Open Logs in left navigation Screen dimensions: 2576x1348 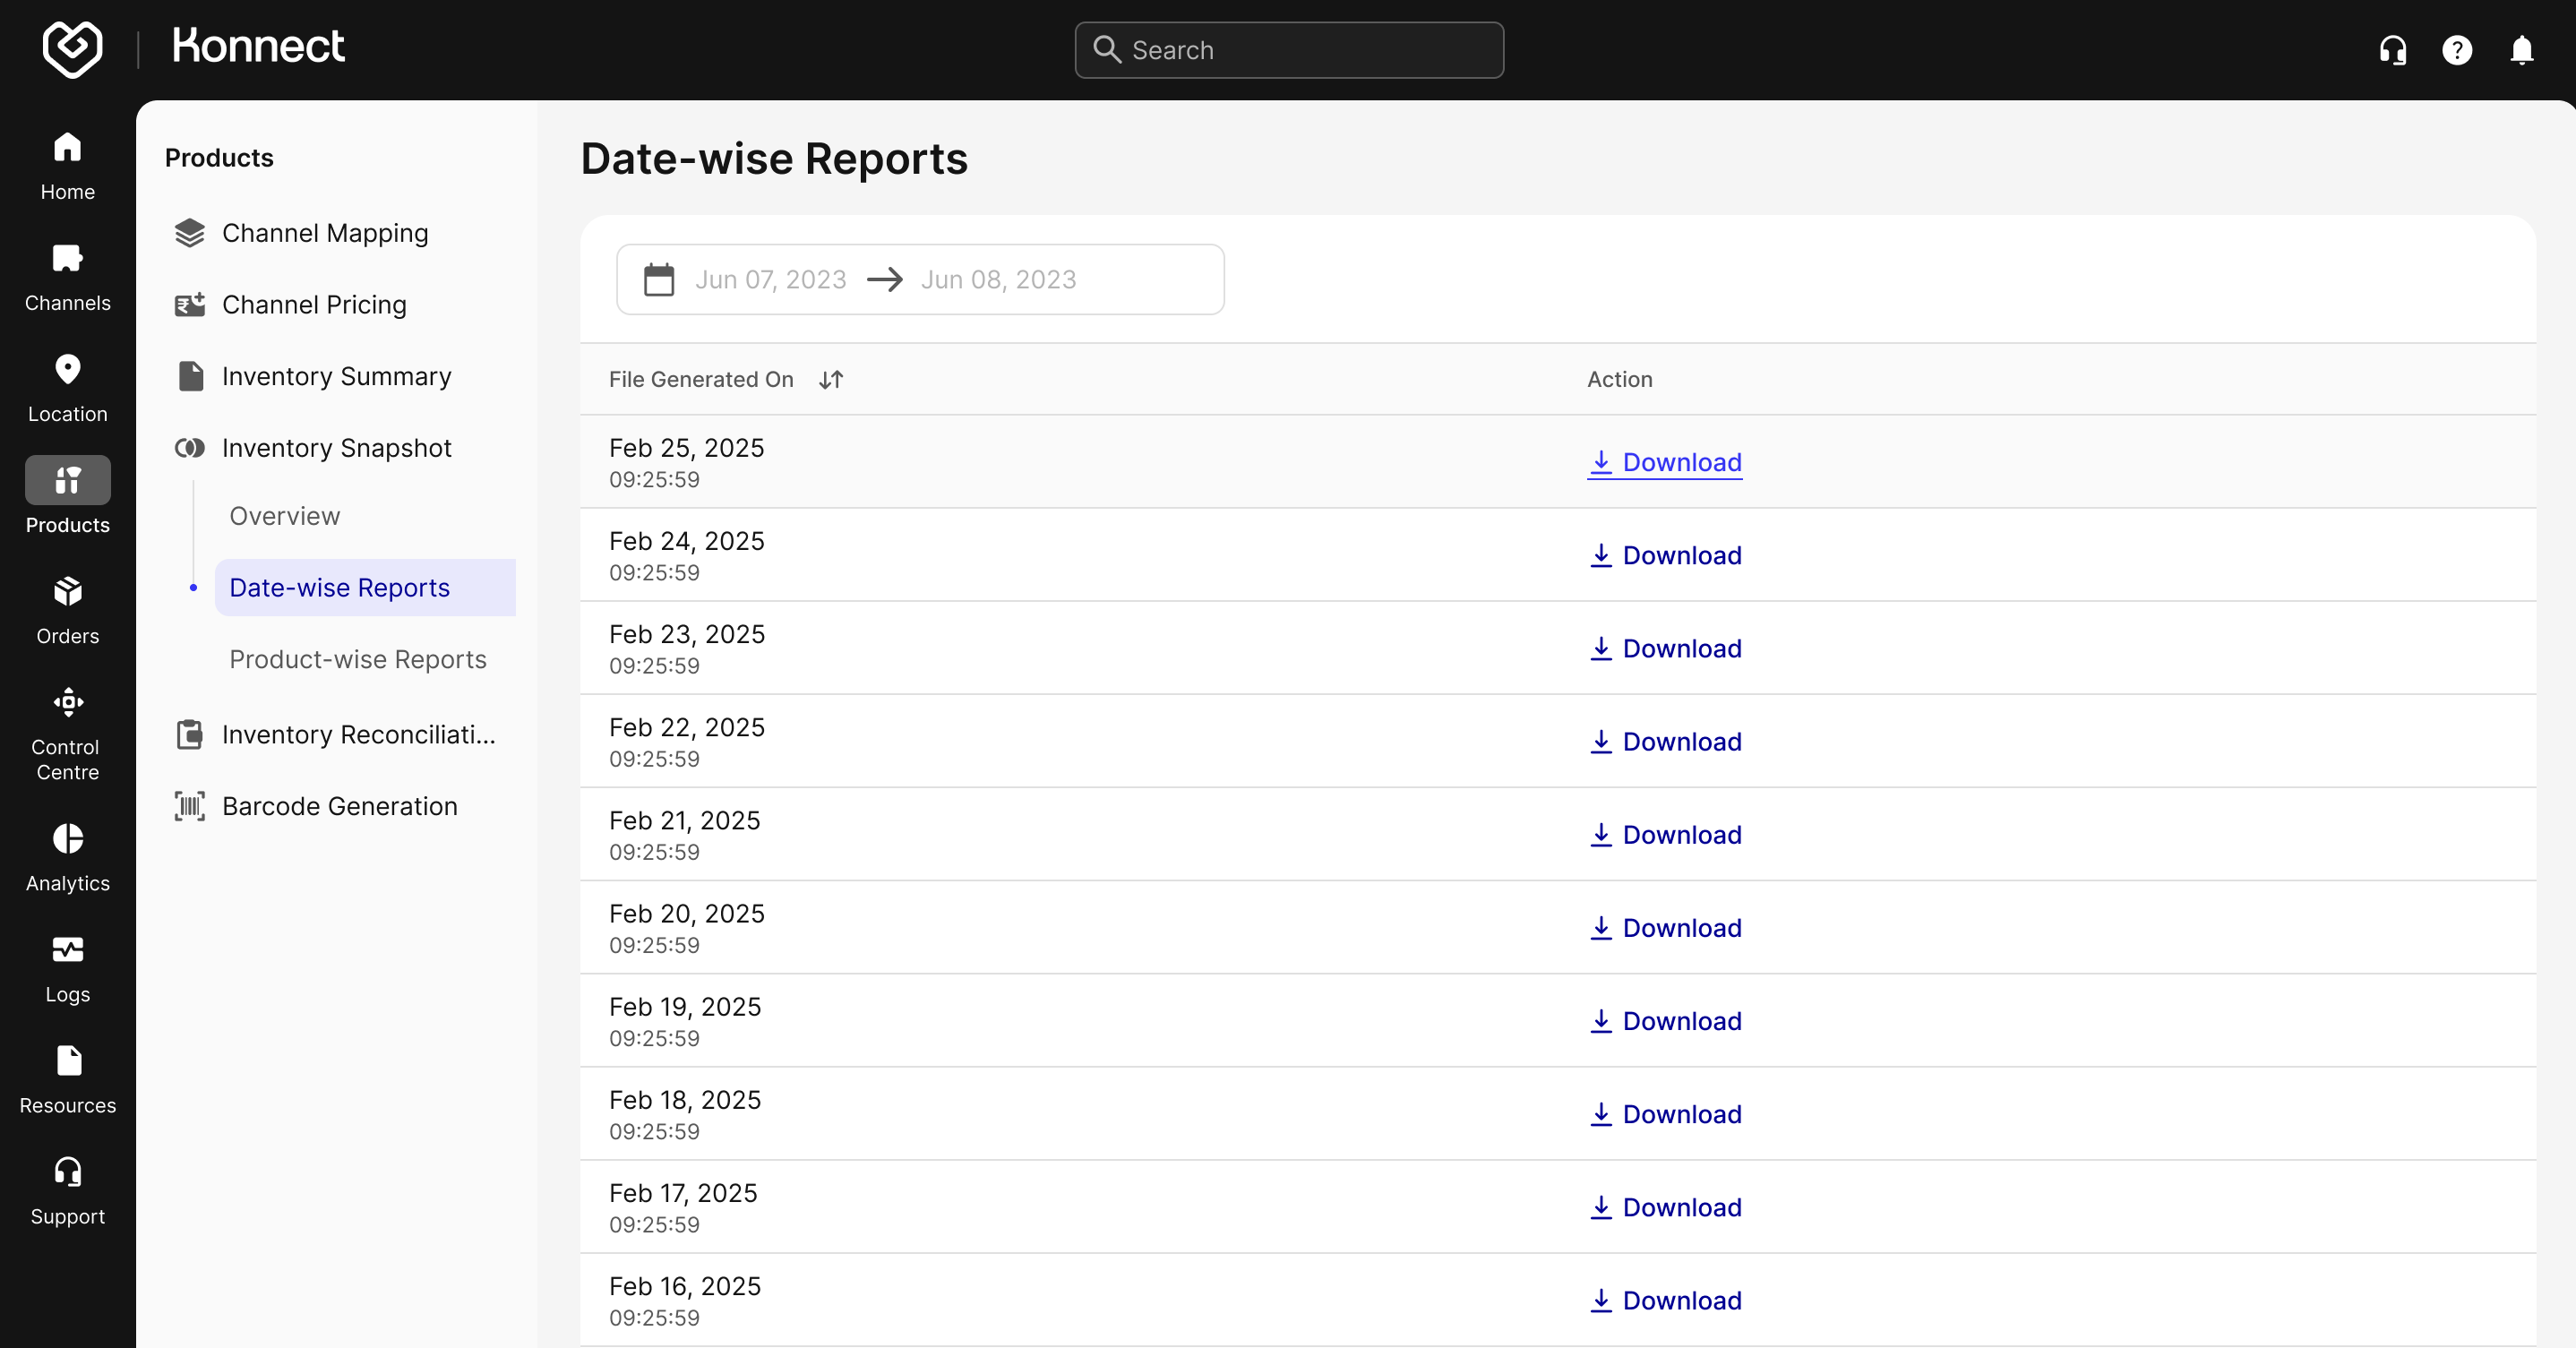[x=67, y=969]
